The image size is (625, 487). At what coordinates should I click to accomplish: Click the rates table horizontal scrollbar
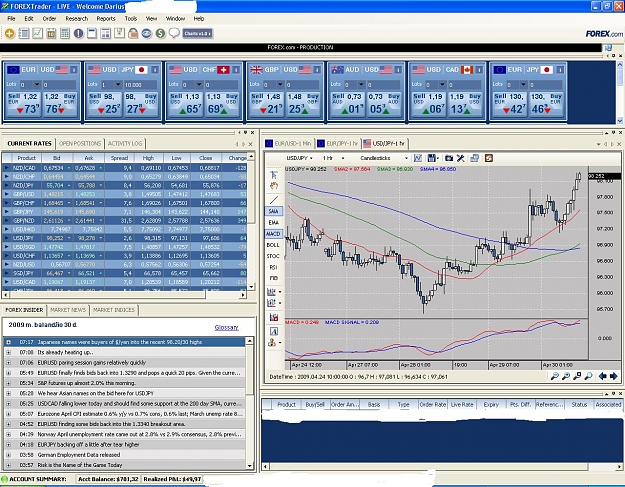[x=124, y=295]
